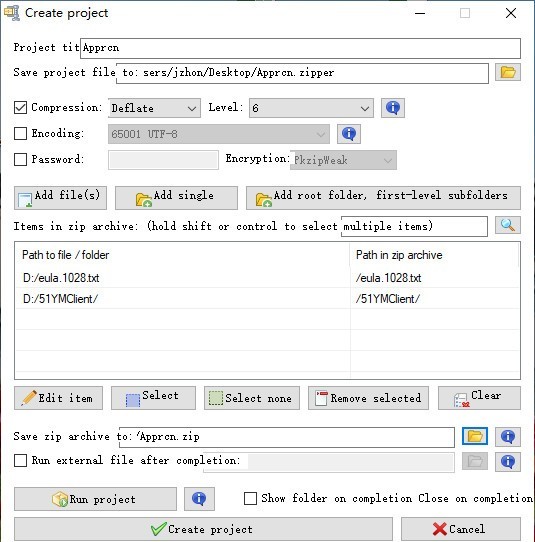Click the /eula.1028.txt archive path cell
This screenshot has width=535, height=542.
point(435,278)
